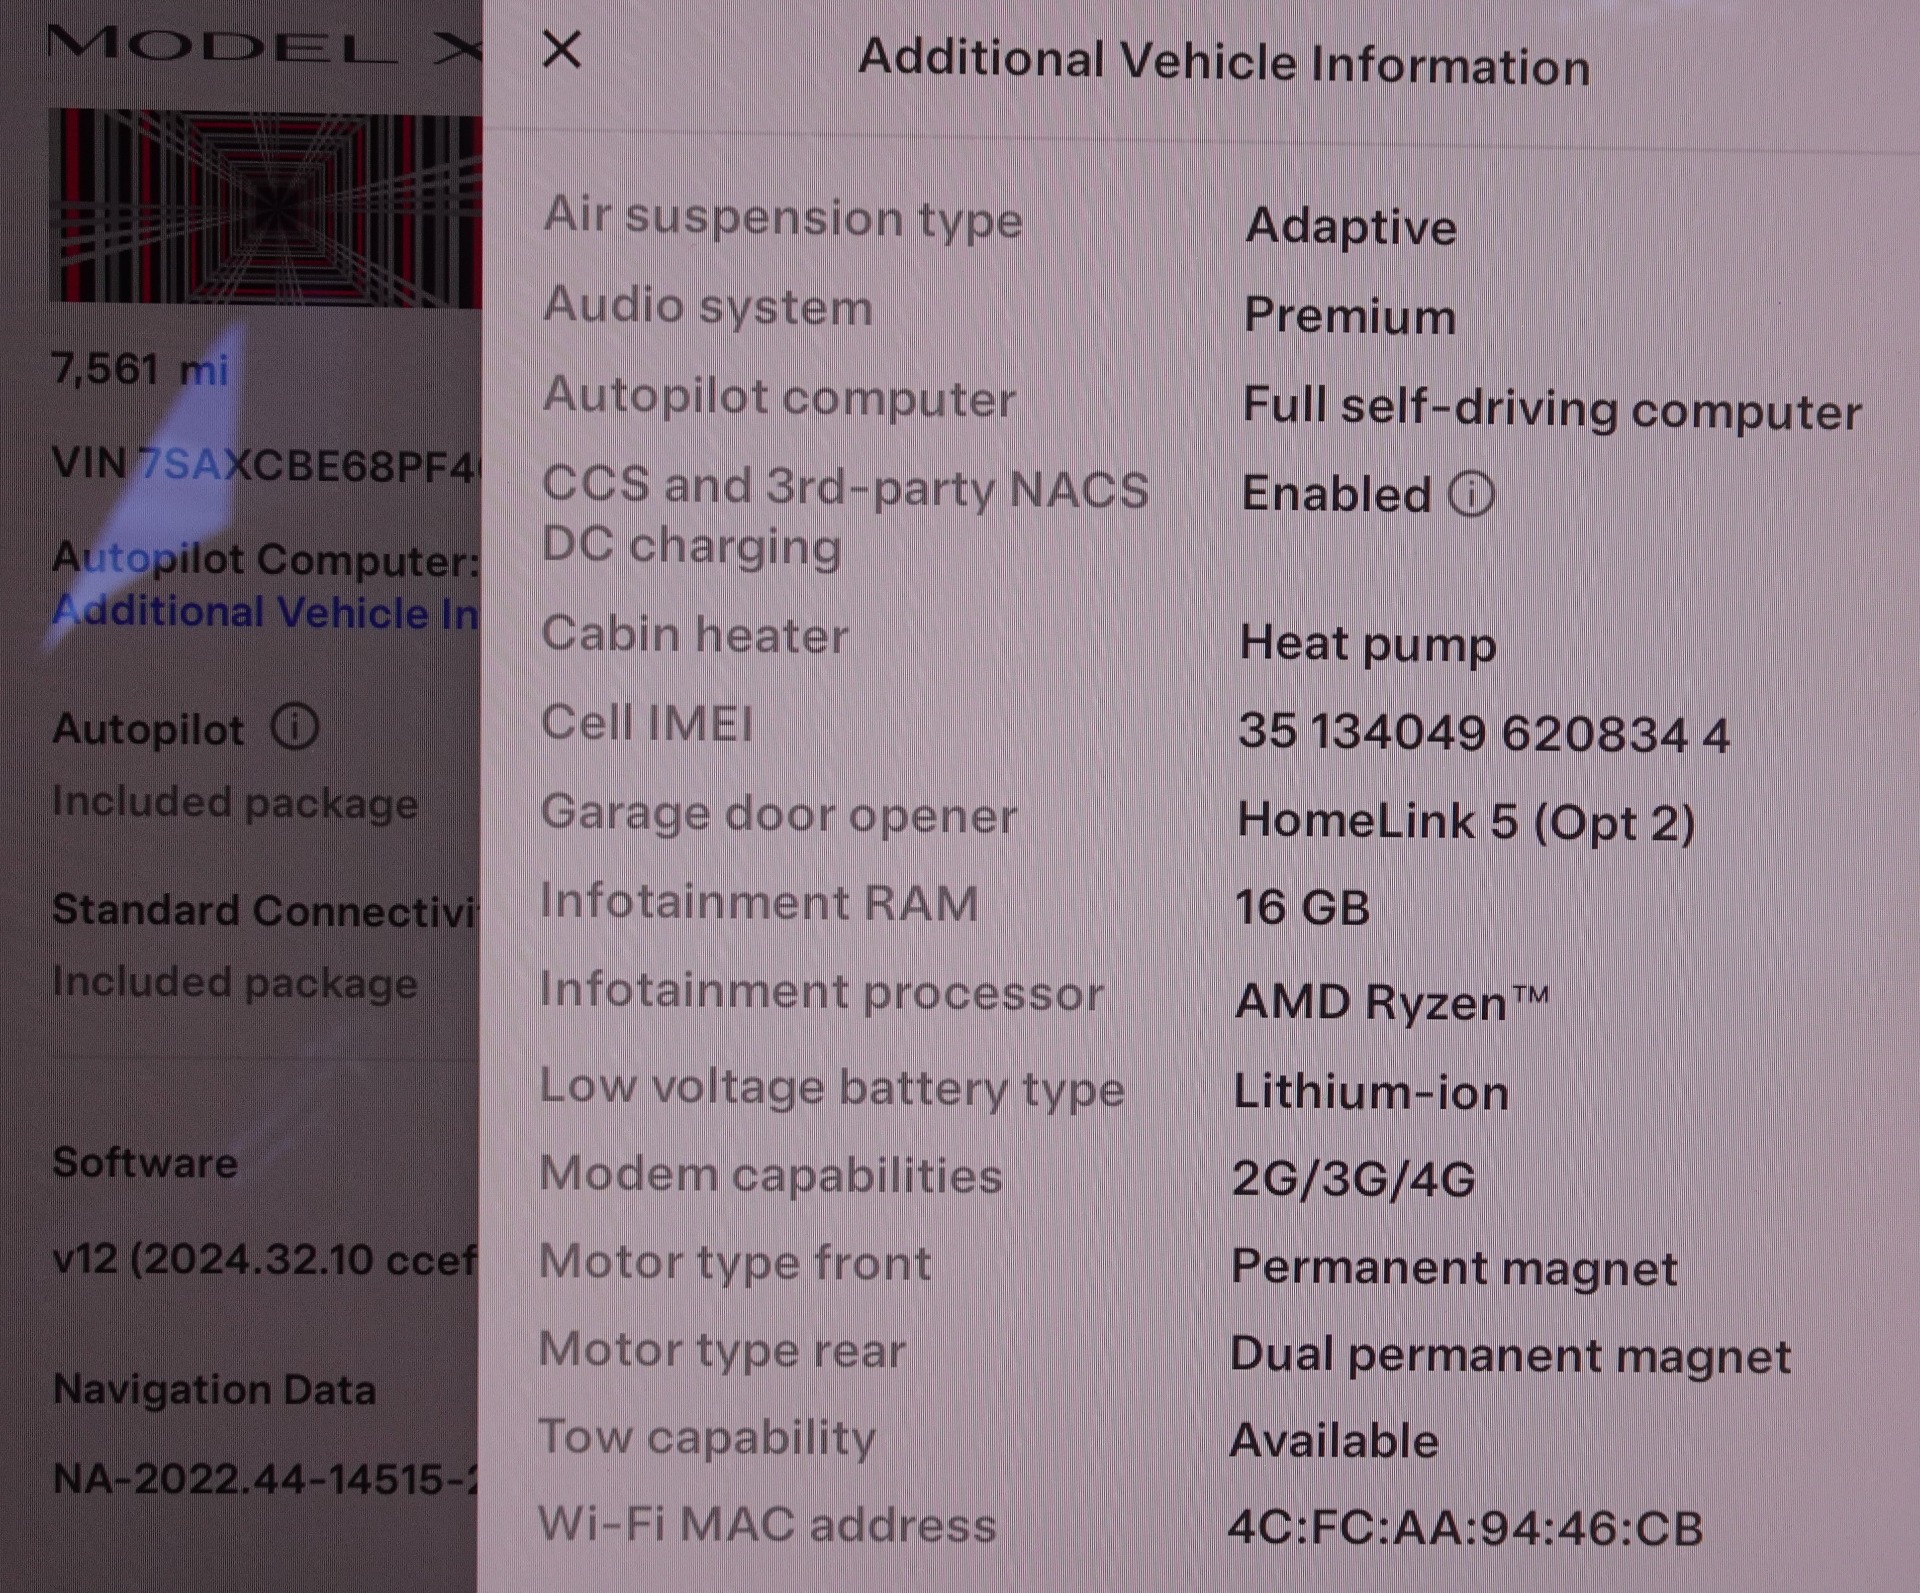Viewport: 1920px width, 1593px height.
Task: Select the Enabled value text
Action: click(1336, 494)
